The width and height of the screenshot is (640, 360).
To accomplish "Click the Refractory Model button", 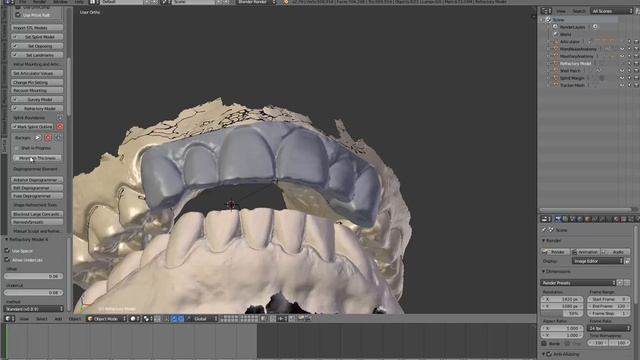I will [37, 108].
